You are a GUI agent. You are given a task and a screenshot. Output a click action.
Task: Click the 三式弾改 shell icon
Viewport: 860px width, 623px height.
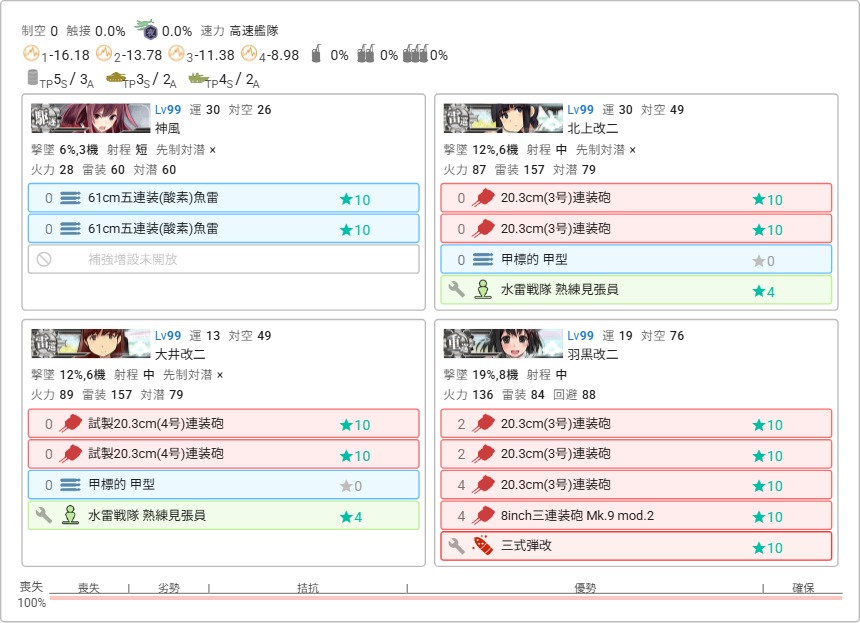483,546
